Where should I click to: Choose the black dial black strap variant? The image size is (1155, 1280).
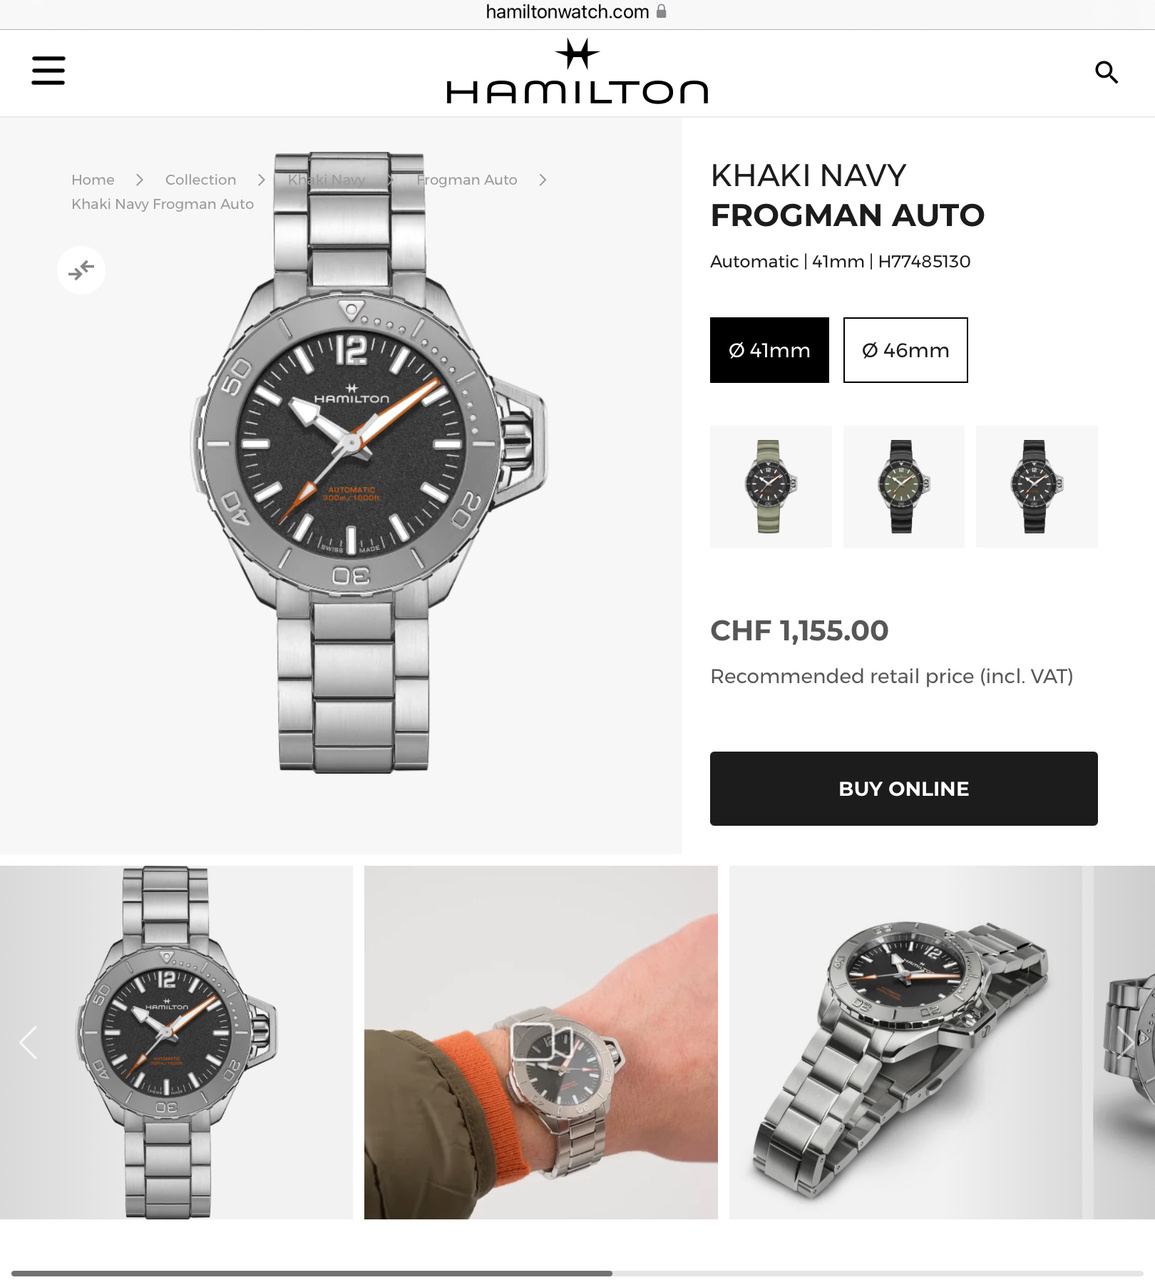pos(1036,487)
